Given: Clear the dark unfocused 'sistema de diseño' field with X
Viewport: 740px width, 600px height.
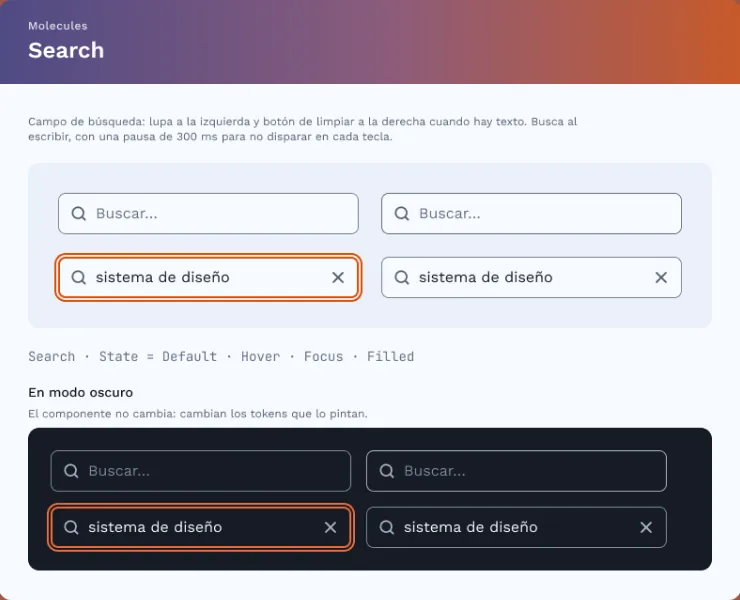Looking at the screenshot, I should 646,527.
